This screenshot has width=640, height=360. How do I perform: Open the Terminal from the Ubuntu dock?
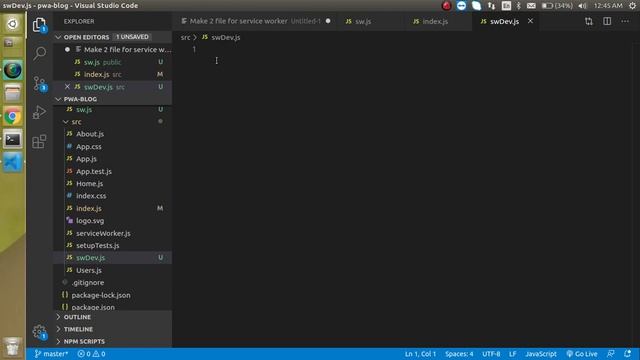point(13,140)
